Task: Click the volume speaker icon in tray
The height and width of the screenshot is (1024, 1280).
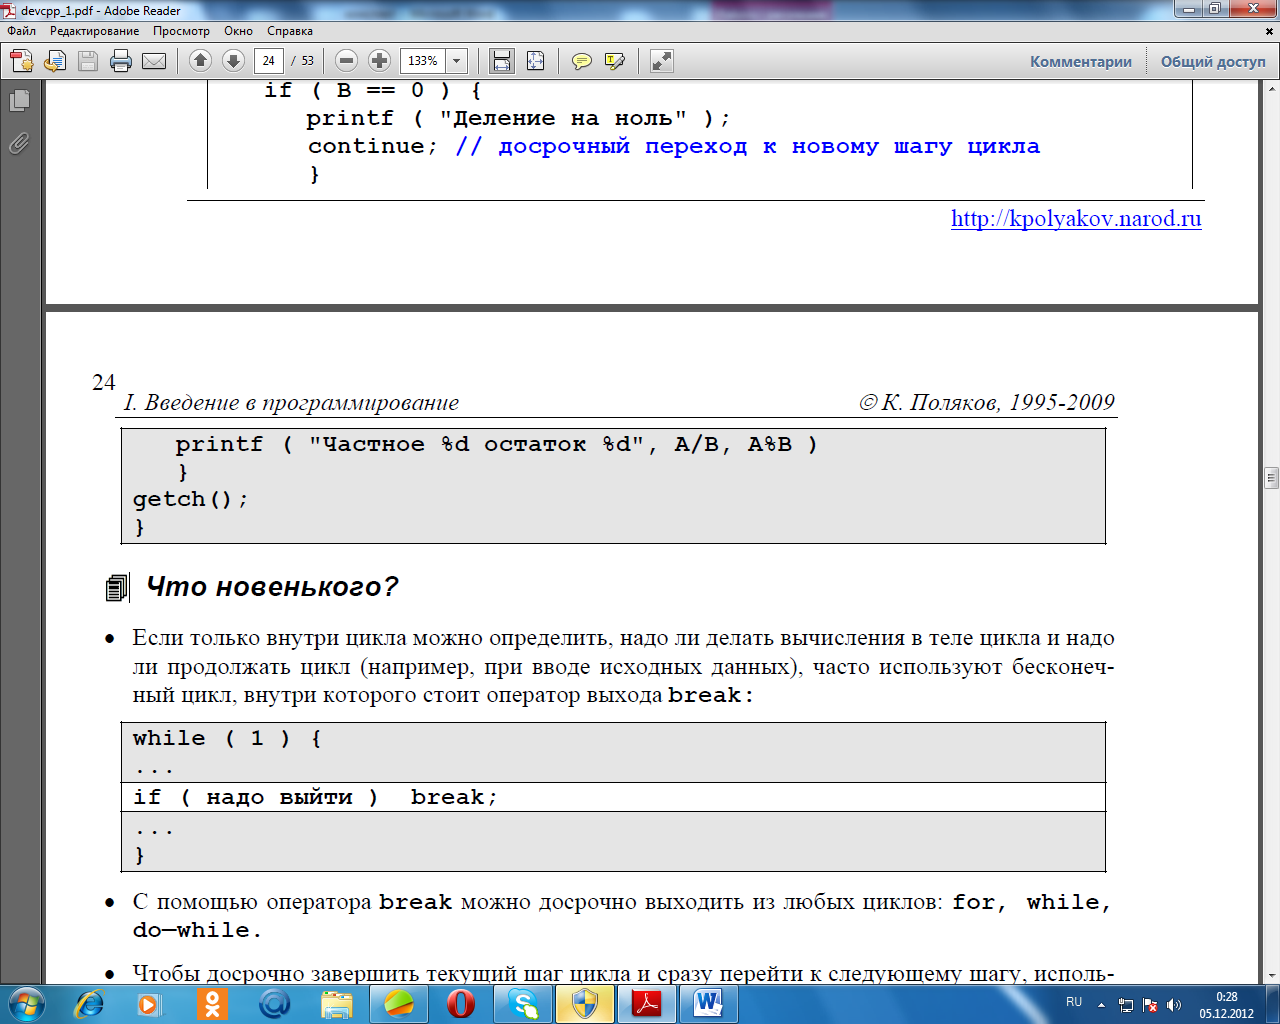Action: pyautogui.click(x=1174, y=1005)
